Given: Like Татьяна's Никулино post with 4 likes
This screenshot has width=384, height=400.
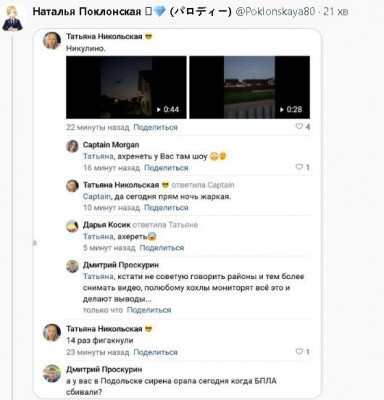Looking at the screenshot, I should pos(299,126).
